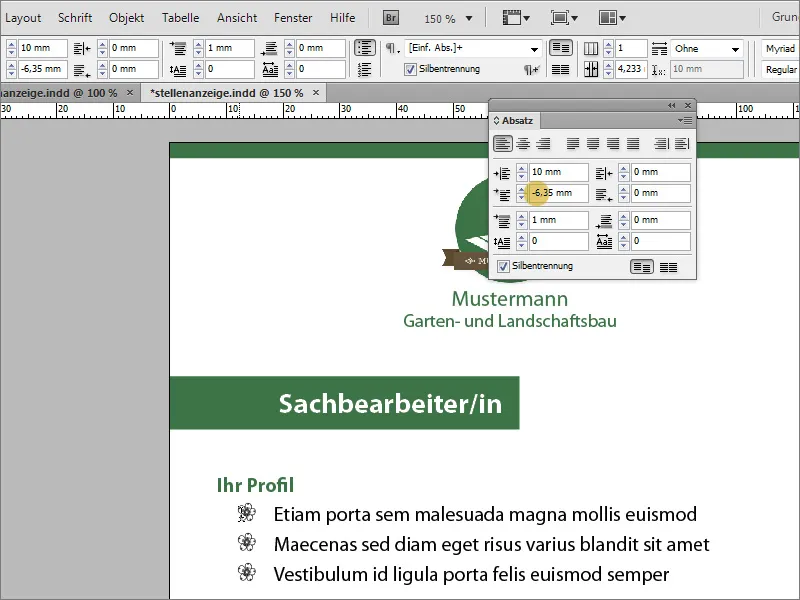This screenshot has width=800, height=600.
Task: Open the Ansicht menu
Action: click(237, 17)
